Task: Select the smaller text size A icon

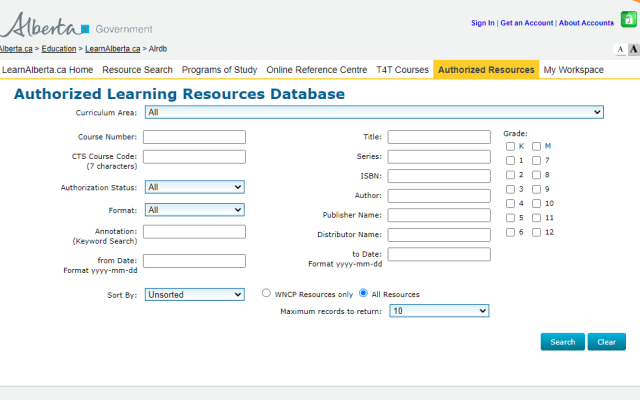Action: click(x=620, y=50)
